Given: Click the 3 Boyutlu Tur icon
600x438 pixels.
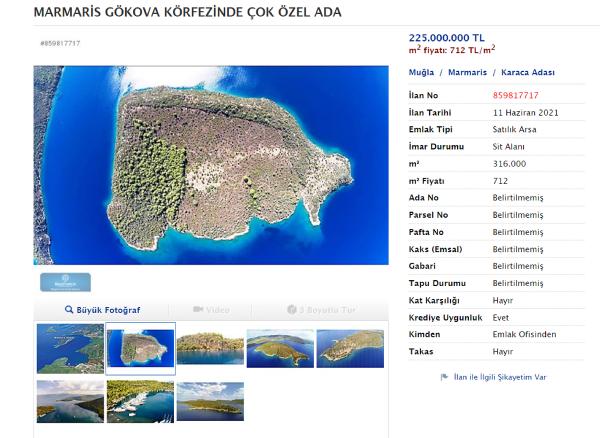Looking at the screenshot, I should (x=292, y=309).
